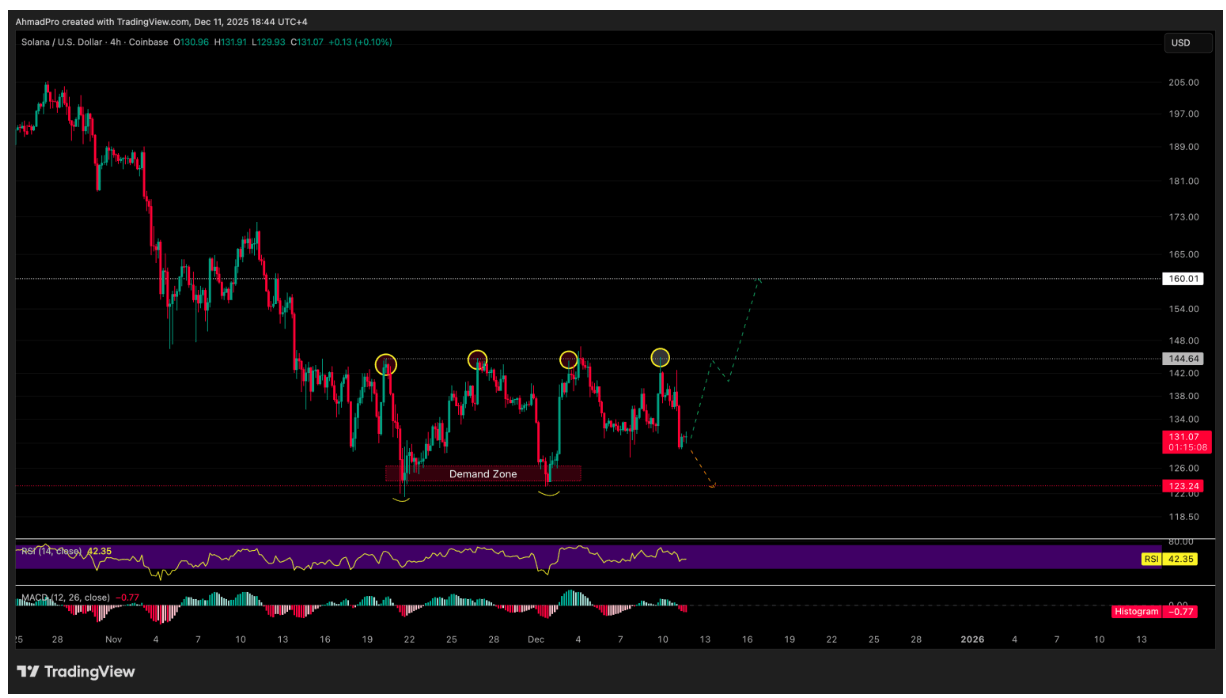Click the RSI (14, close) indicator legend
The width and height of the screenshot is (1226, 698).
pos(53,550)
